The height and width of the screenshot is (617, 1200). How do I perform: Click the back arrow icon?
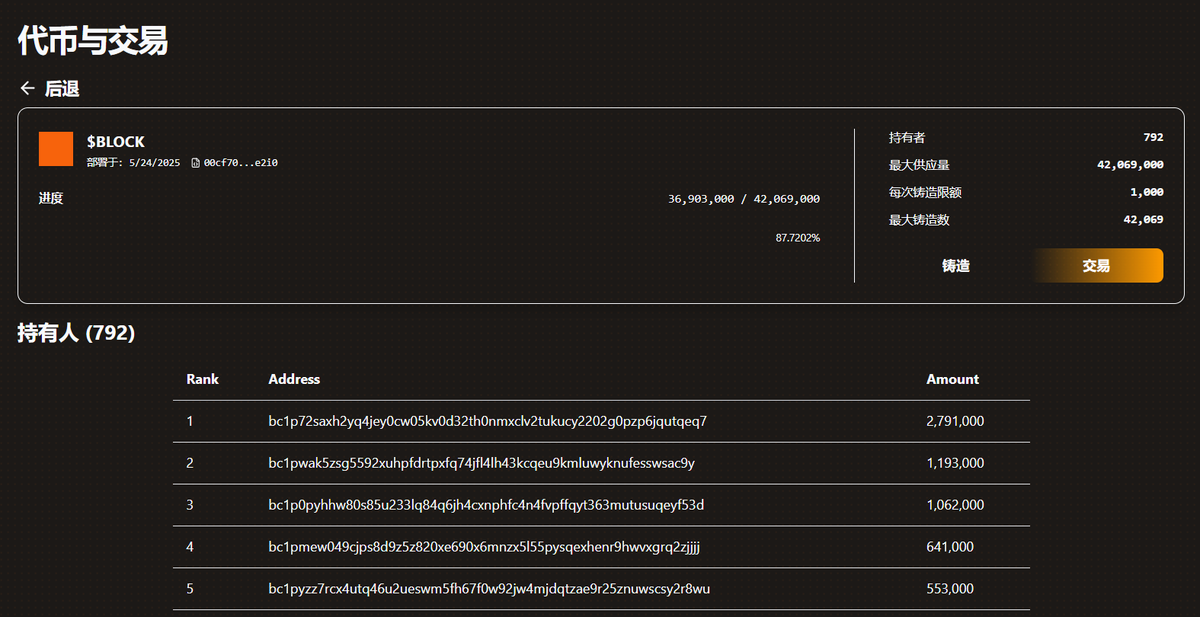27,89
